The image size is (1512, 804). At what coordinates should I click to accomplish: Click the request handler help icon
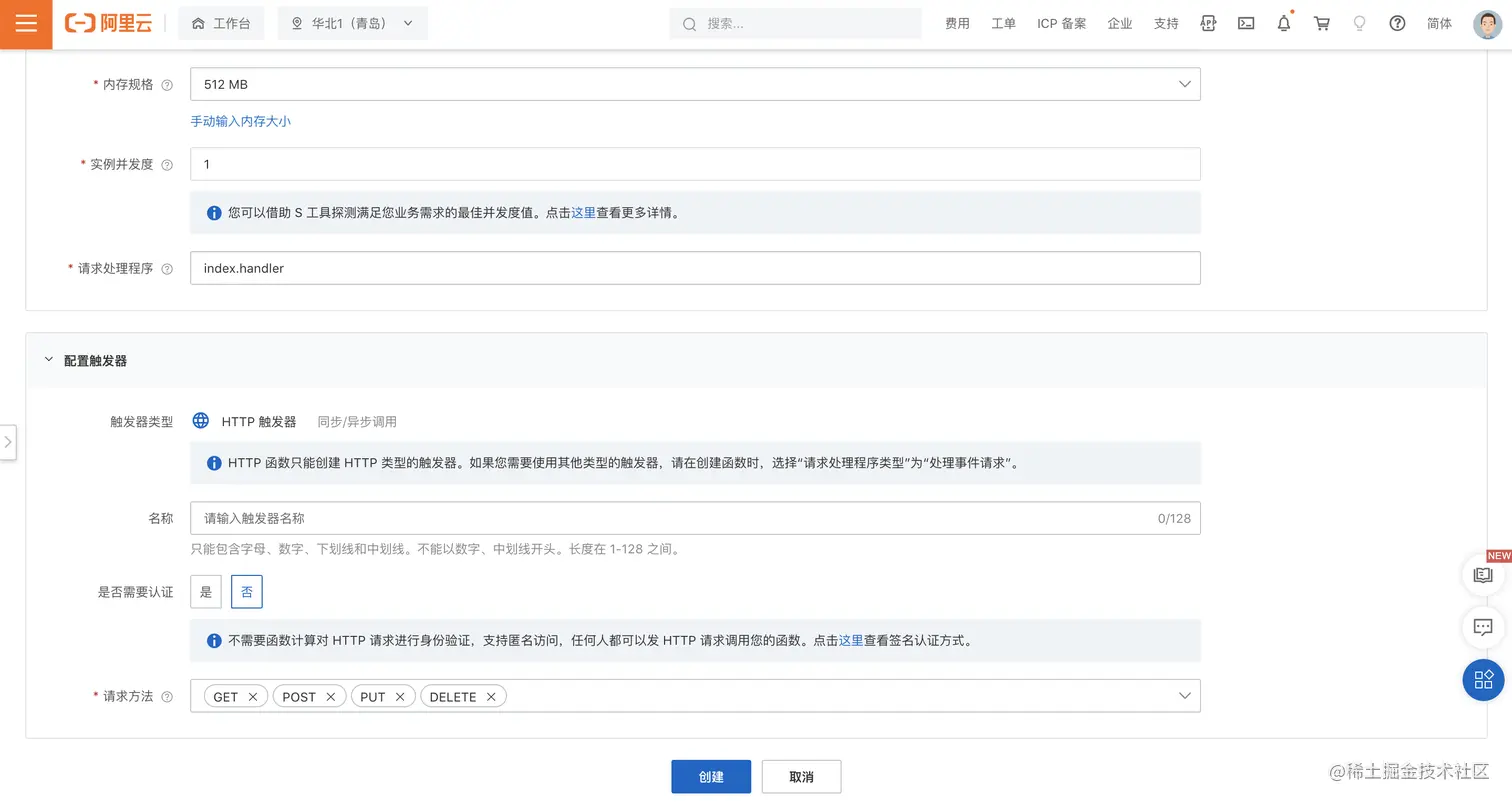pos(167,269)
